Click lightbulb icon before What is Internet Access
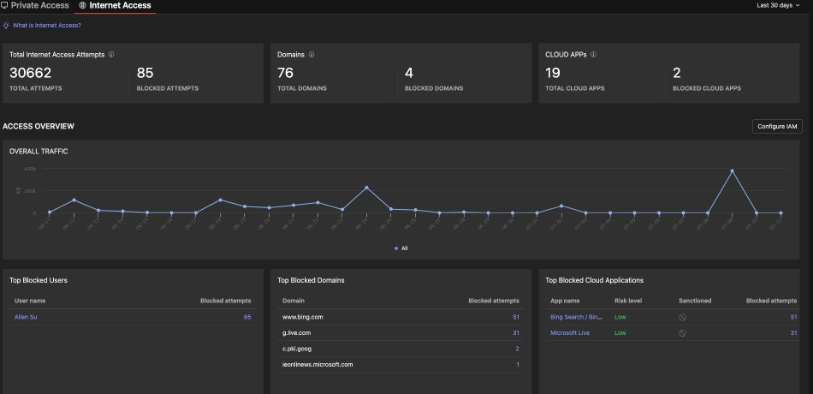This screenshot has width=813, height=394. coord(6,25)
